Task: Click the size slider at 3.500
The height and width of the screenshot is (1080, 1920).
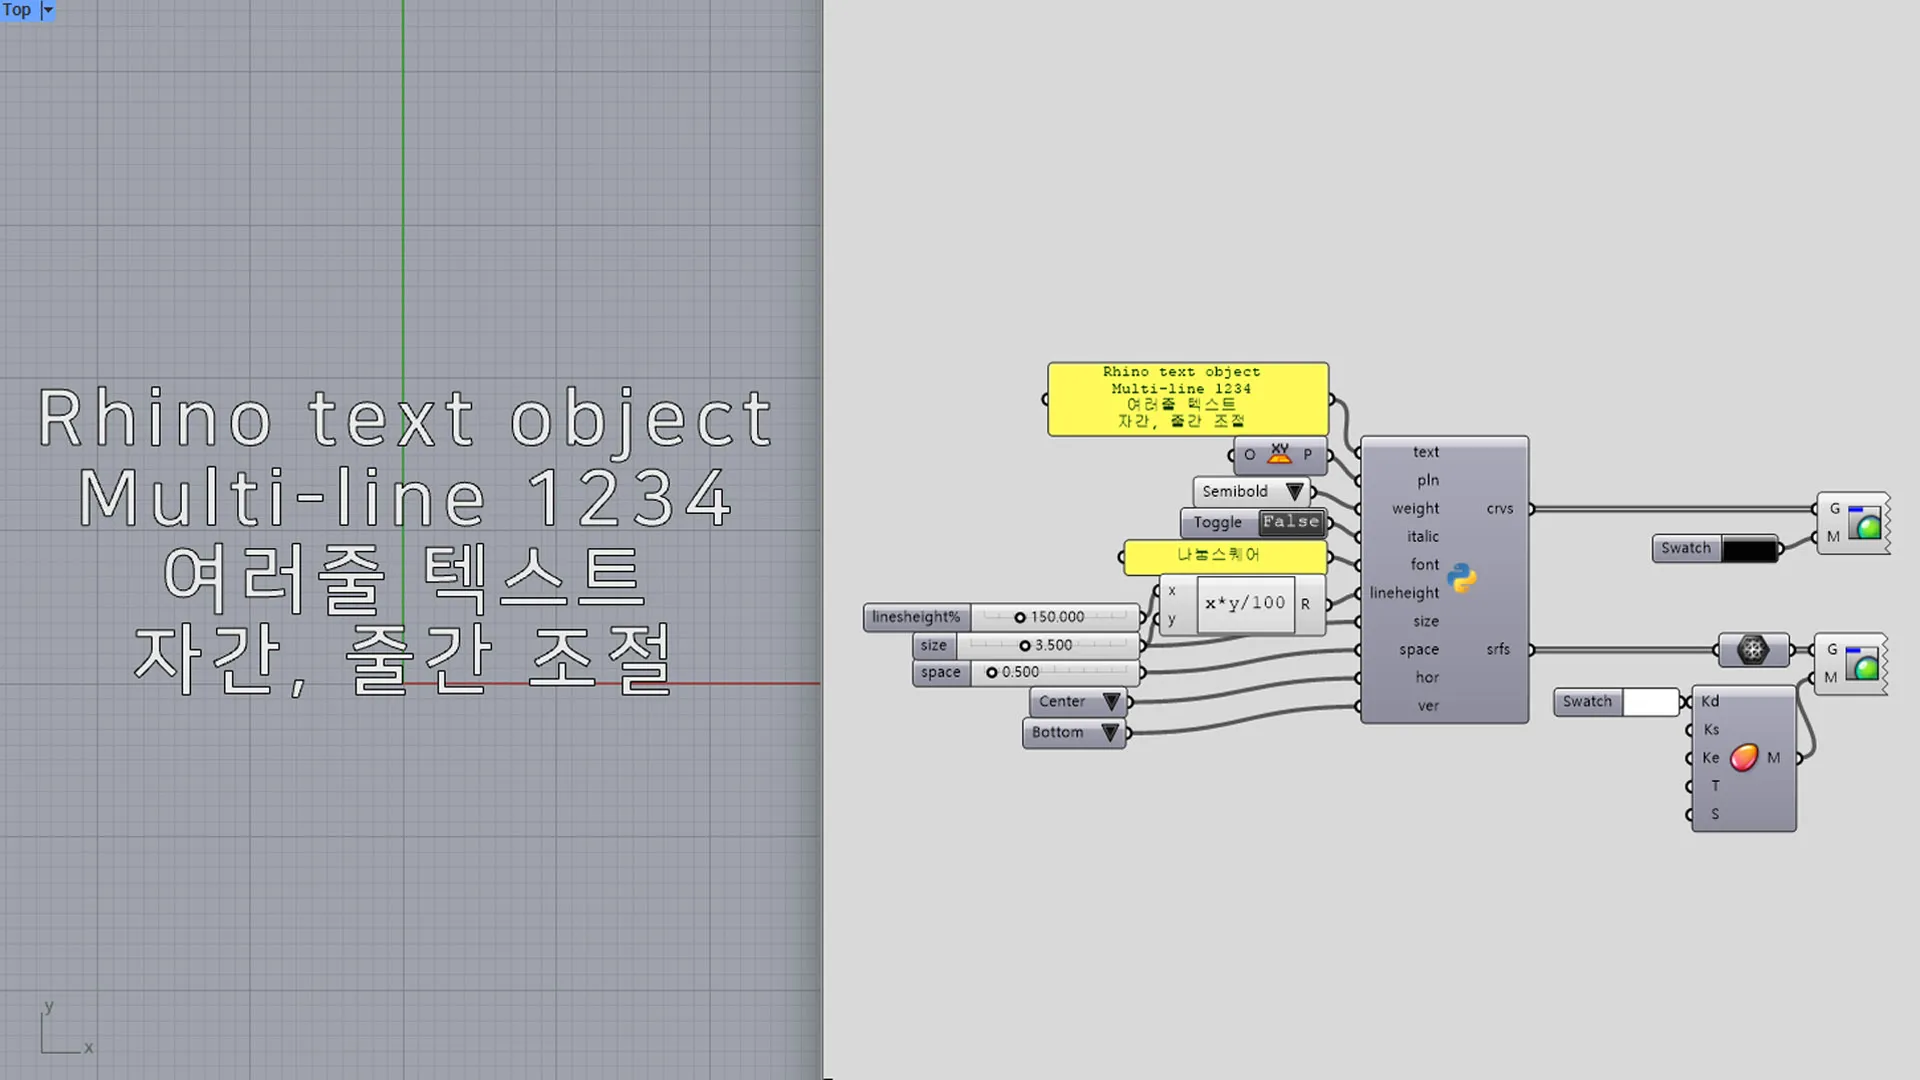Action: (x=1024, y=645)
